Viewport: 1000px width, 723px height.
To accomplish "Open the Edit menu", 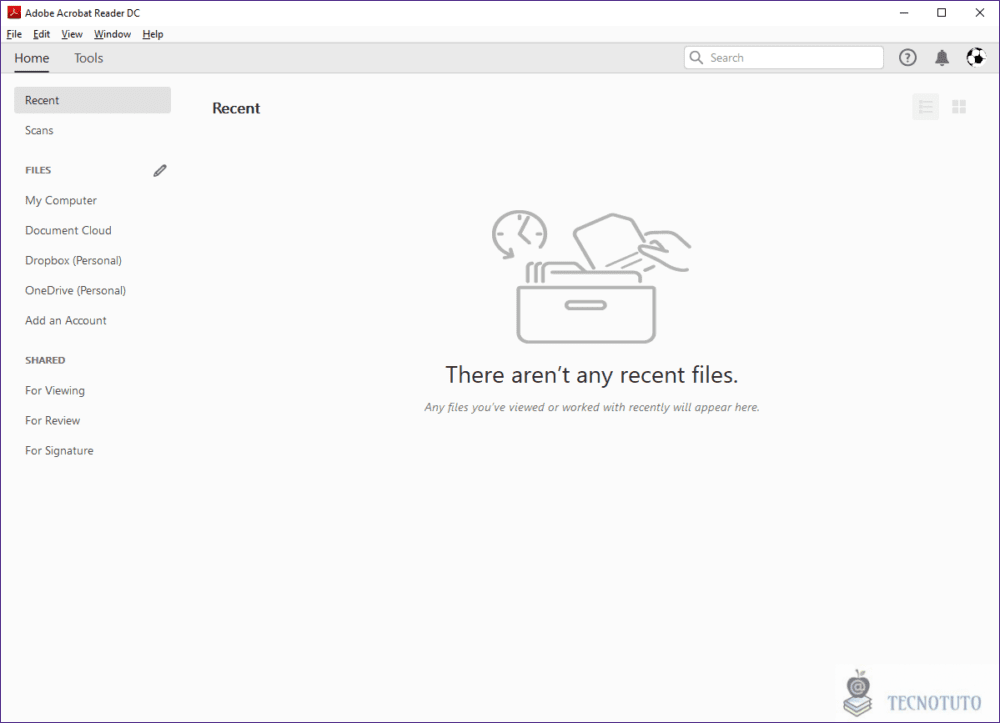I will [x=41, y=34].
